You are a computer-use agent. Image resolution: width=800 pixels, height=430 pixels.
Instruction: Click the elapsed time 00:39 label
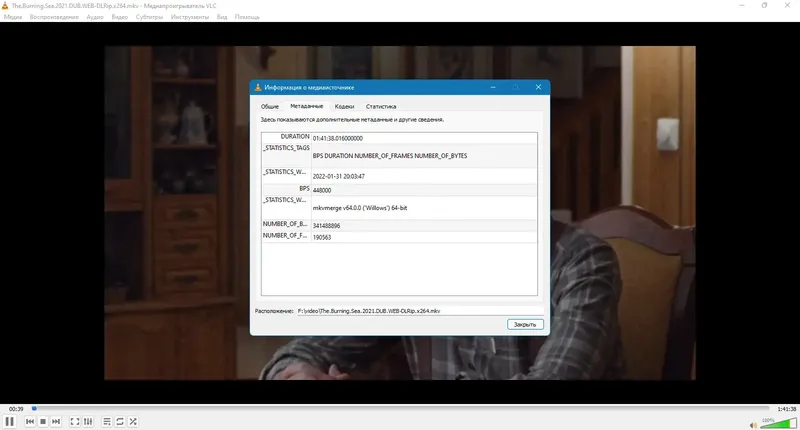point(16,409)
